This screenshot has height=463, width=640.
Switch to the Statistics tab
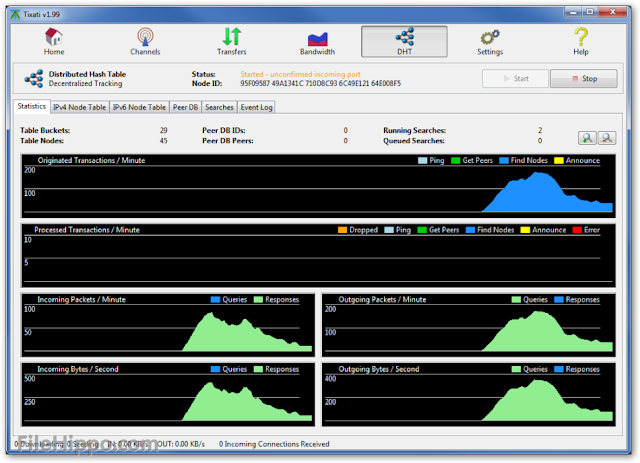point(31,106)
